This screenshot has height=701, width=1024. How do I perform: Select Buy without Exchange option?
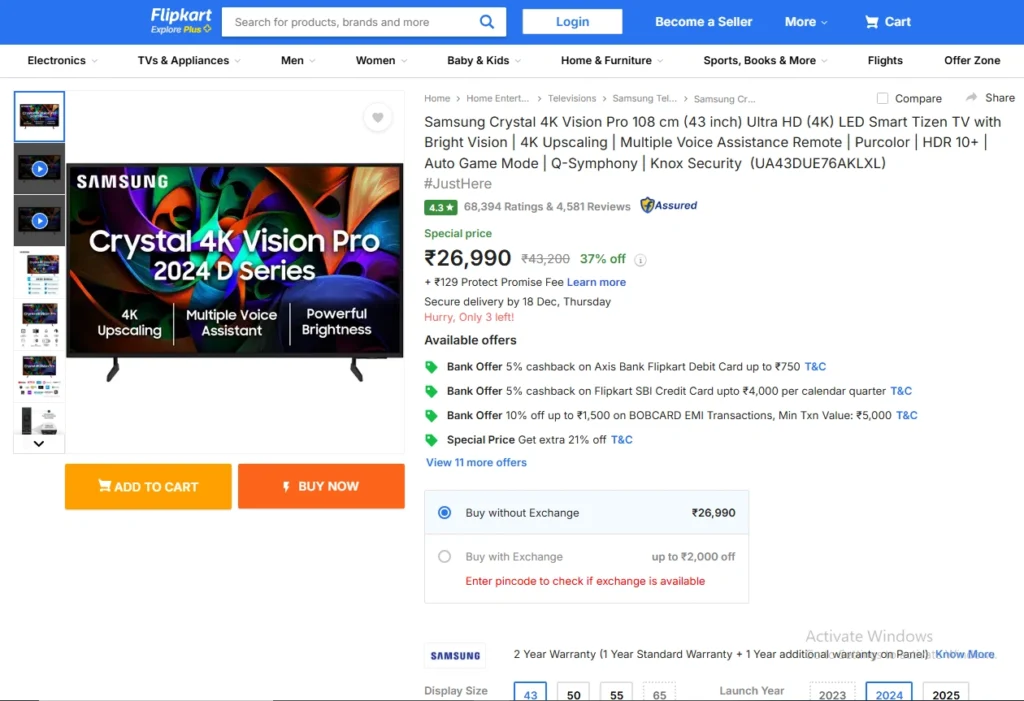445,513
